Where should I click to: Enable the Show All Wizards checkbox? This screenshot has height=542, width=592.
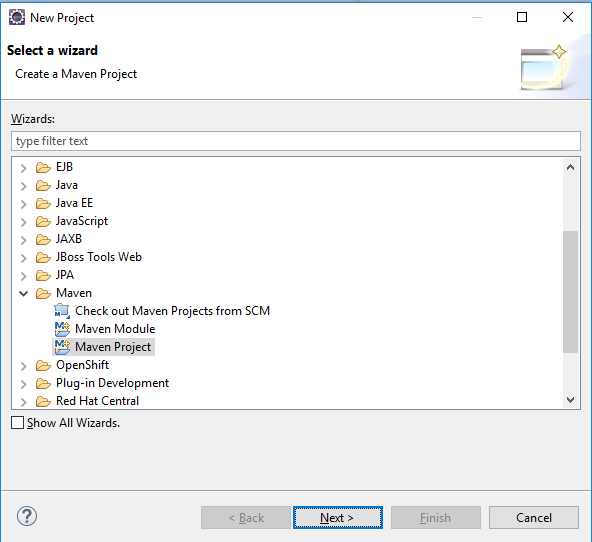(17, 423)
